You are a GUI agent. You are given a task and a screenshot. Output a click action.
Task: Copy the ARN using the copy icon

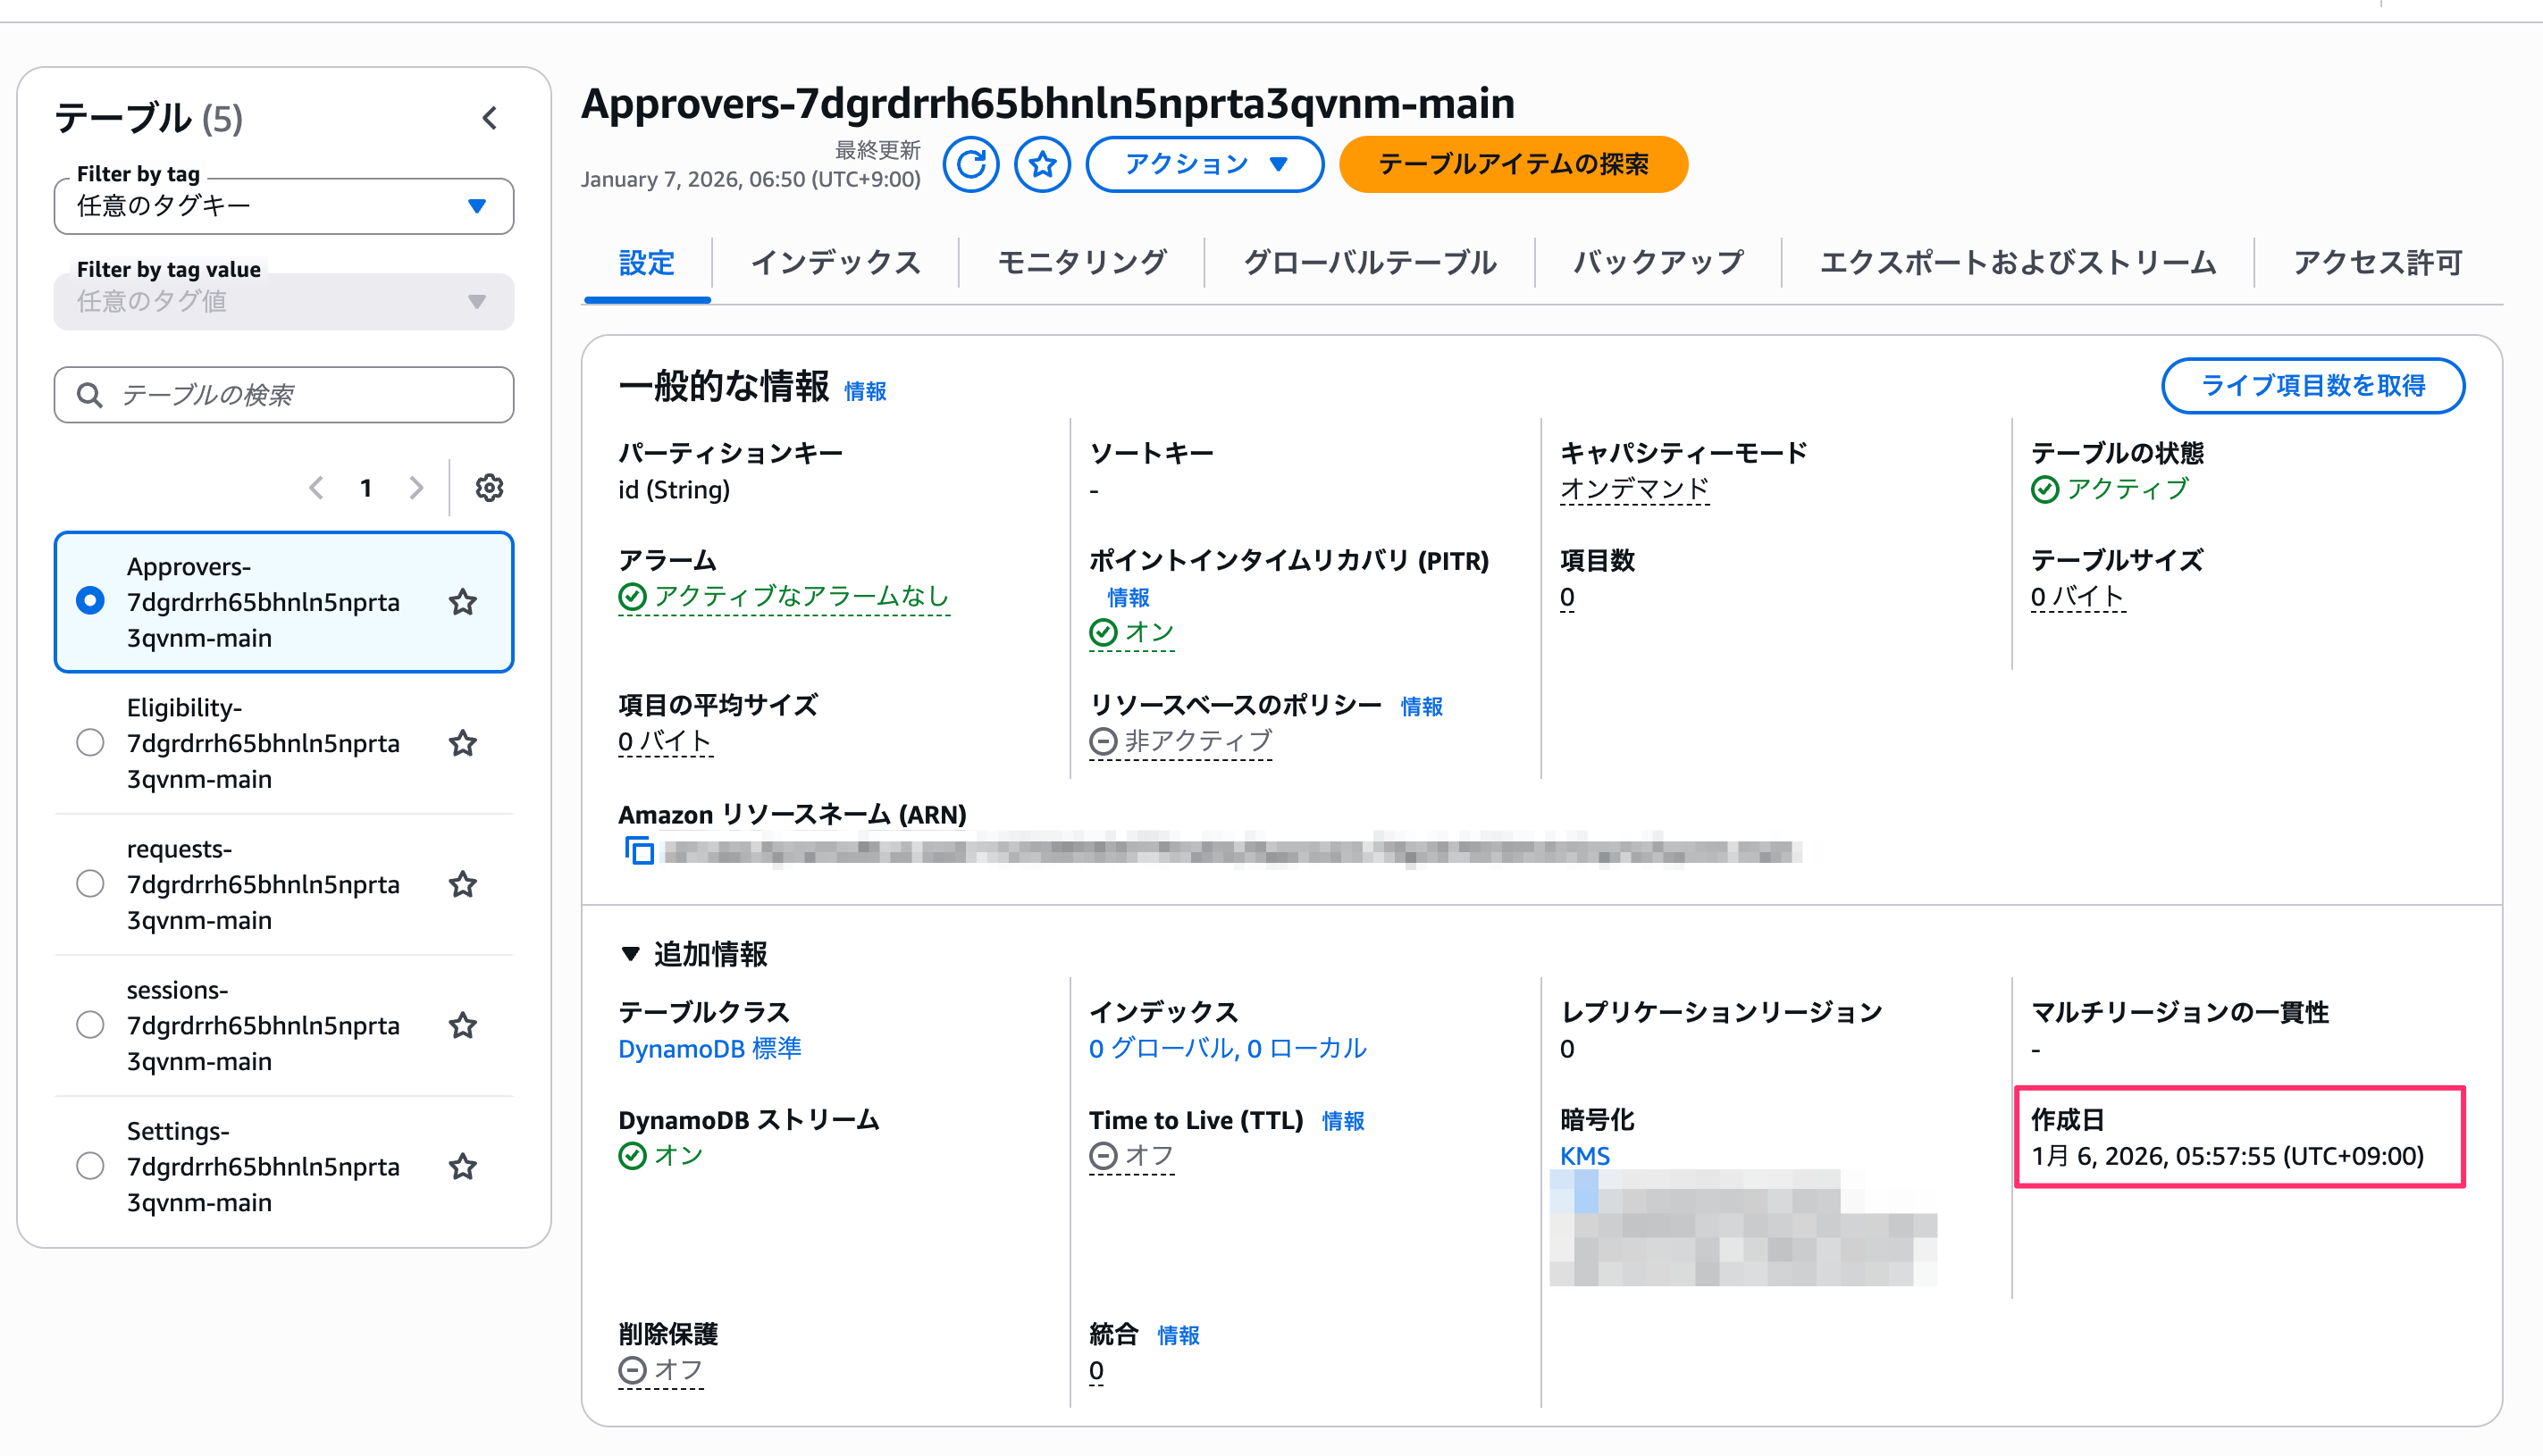tap(639, 851)
